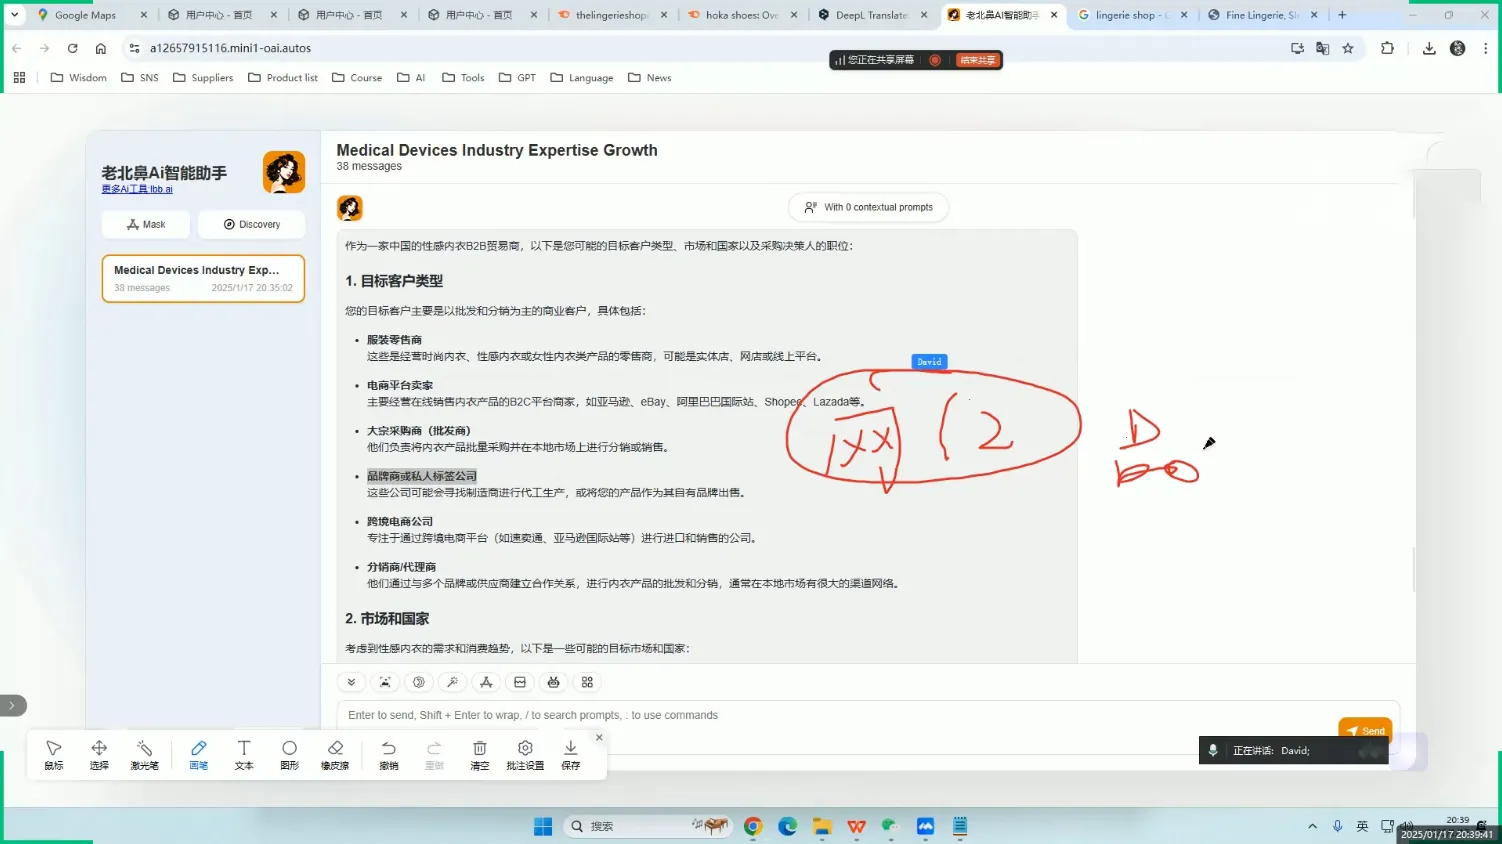
Task: Select the laser pointer (激光笔) annotation tool
Action: pyautogui.click(x=144, y=754)
